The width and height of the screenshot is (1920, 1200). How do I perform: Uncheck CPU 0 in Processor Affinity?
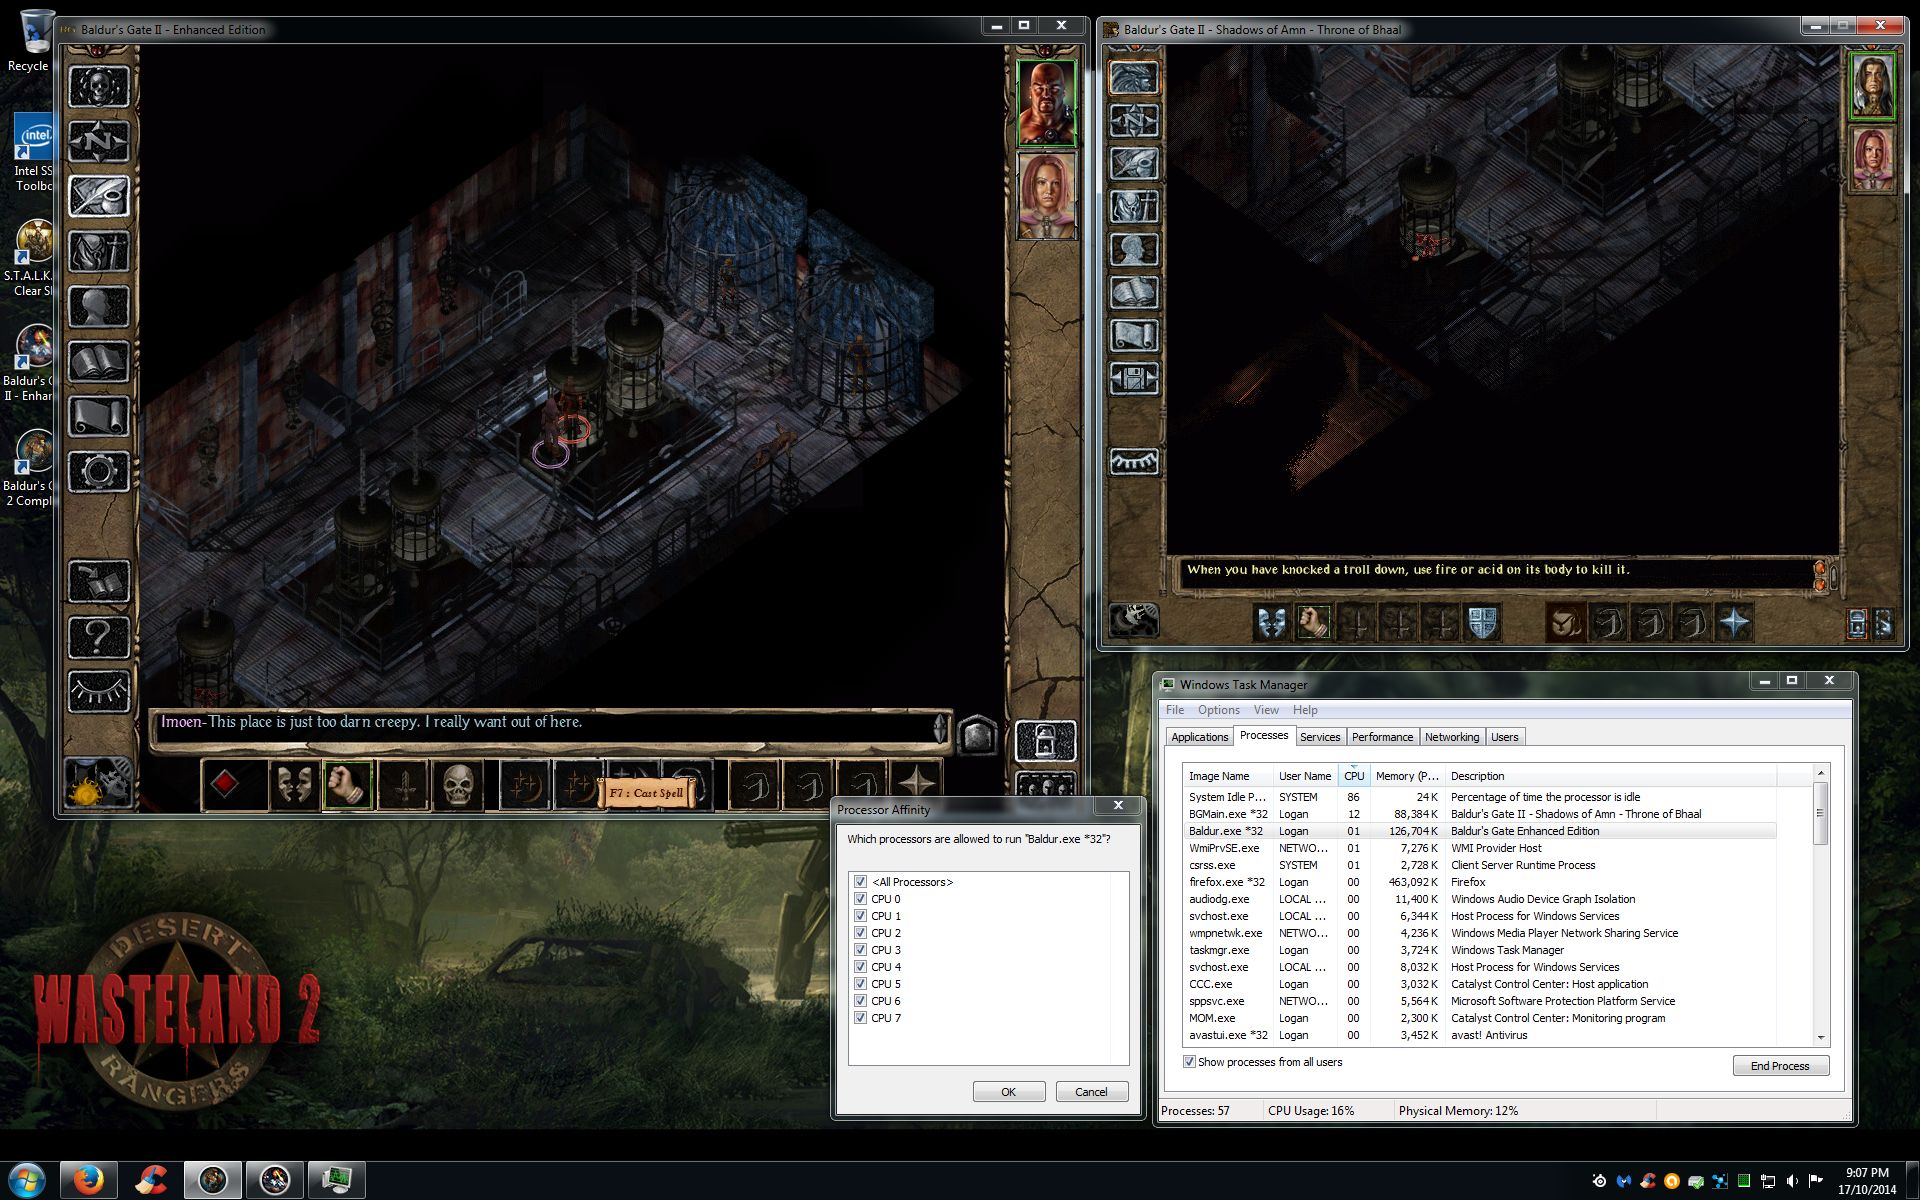pos(860,899)
